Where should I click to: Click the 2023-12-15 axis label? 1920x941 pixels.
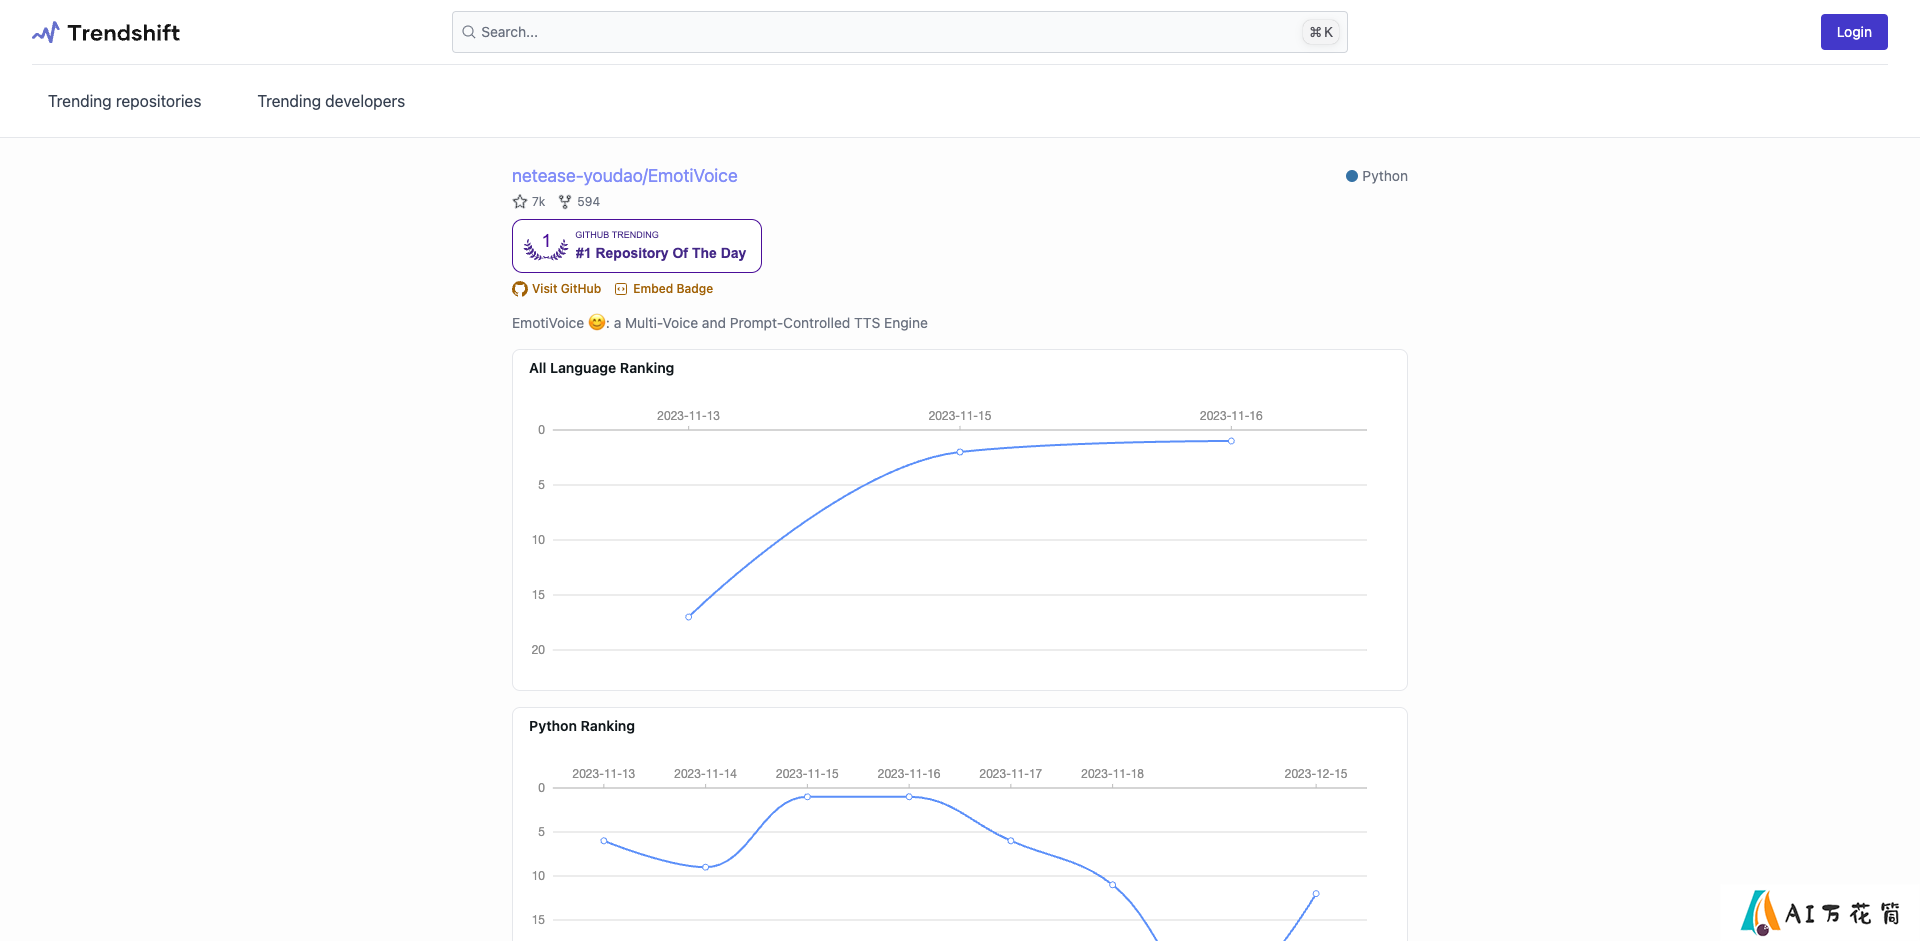(1315, 774)
